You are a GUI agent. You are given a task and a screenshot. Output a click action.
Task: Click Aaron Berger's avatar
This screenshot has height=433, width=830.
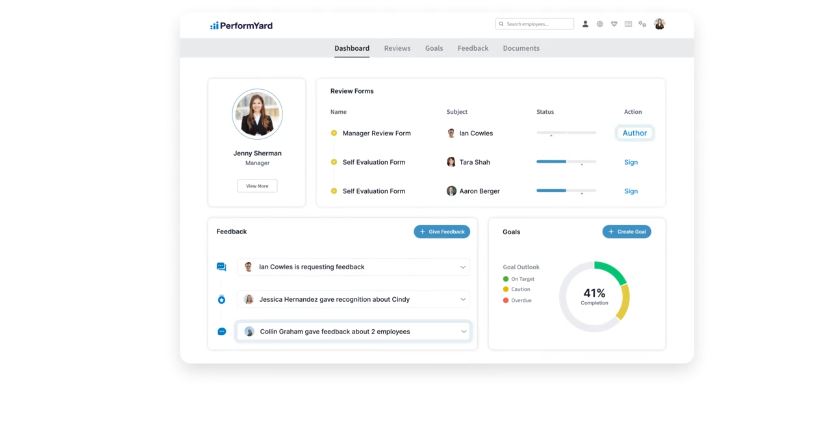(451, 191)
